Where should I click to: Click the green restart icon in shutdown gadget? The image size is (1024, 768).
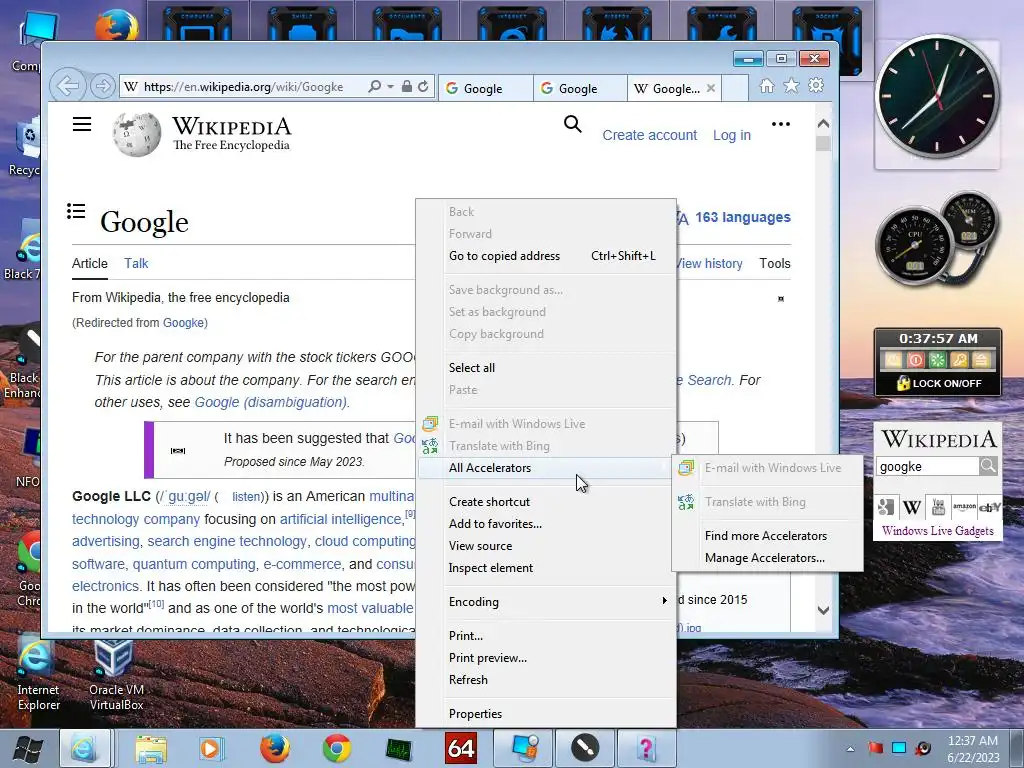click(x=937, y=360)
